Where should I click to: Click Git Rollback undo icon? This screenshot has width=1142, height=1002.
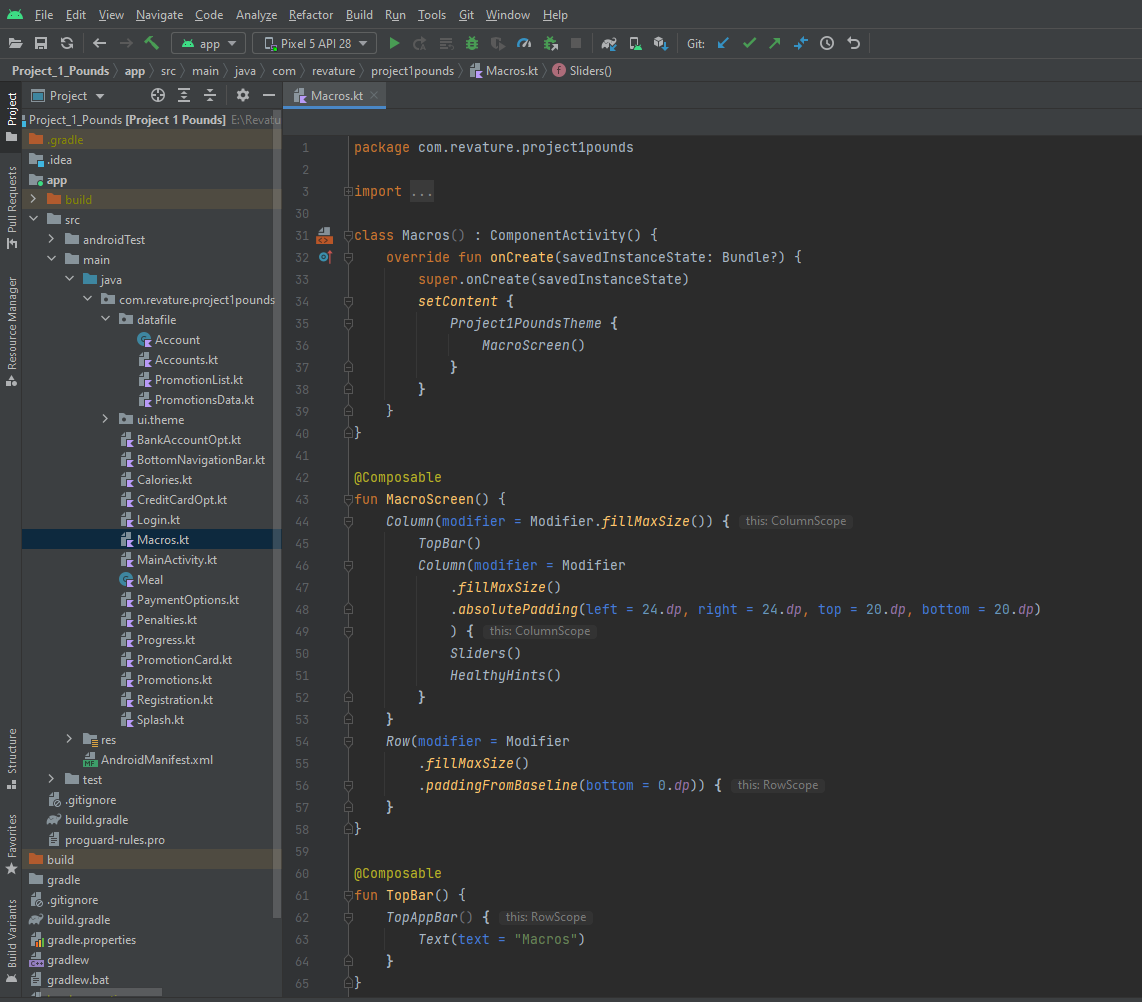(854, 44)
